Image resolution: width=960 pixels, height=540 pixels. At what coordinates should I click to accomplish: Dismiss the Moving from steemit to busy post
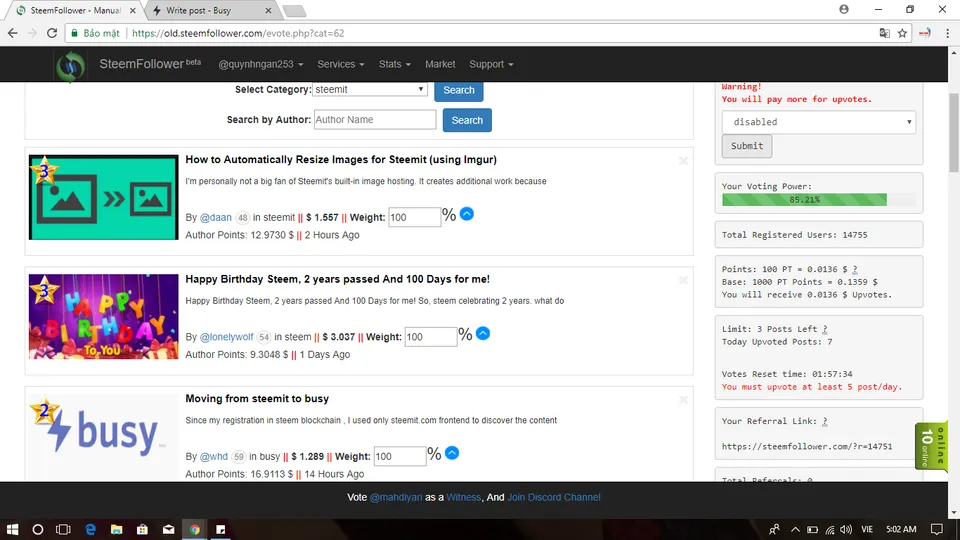pos(683,400)
